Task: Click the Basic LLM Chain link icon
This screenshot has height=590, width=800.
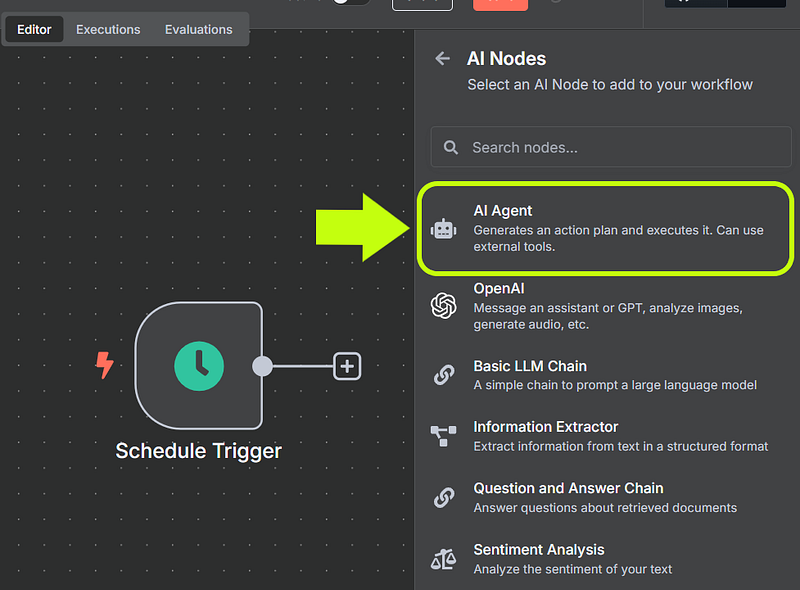Action: point(444,375)
